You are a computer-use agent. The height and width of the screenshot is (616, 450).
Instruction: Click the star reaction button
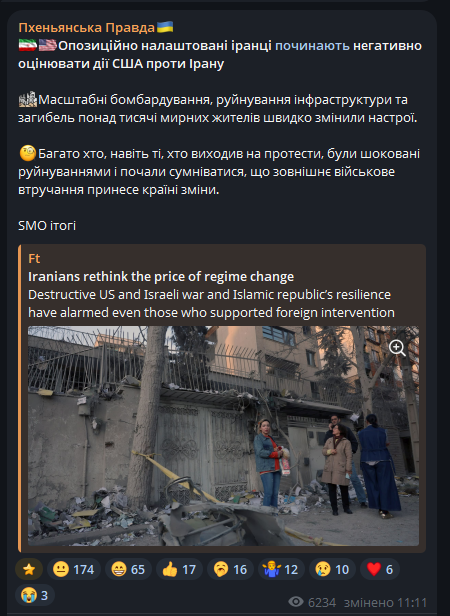[x=29, y=569]
